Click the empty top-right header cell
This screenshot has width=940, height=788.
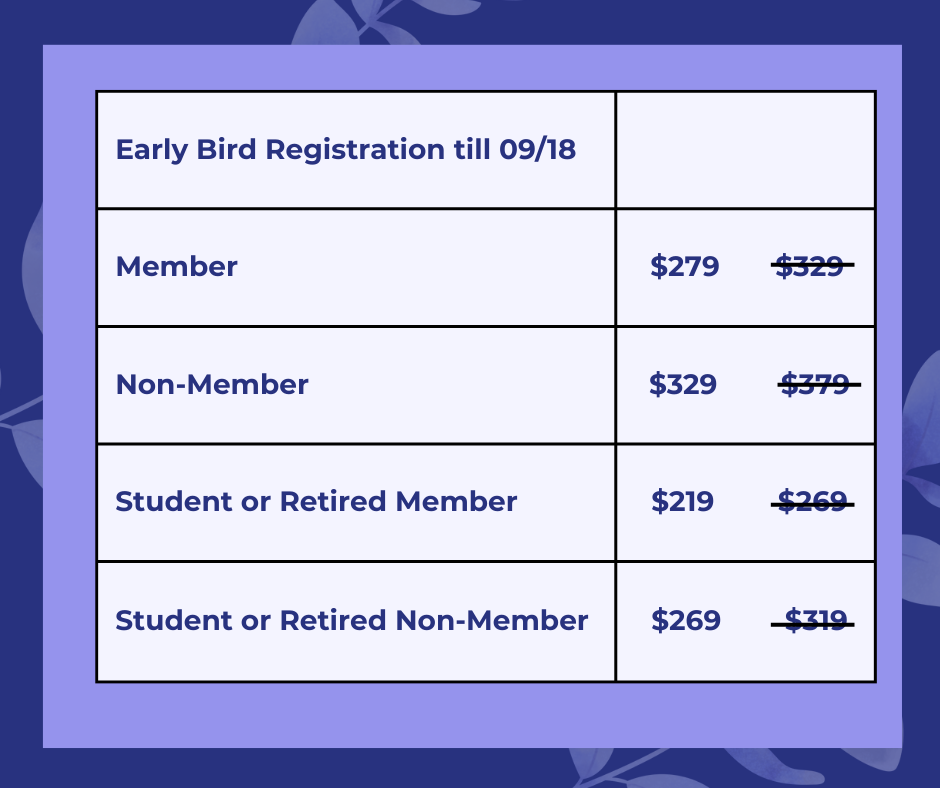pos(745,150)
